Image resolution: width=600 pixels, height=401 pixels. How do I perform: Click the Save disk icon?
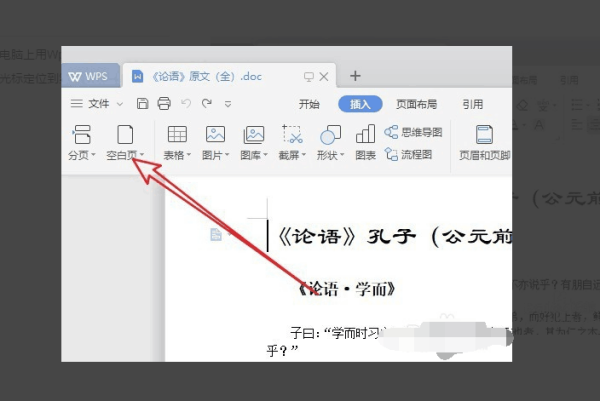[x=142, y=104]
